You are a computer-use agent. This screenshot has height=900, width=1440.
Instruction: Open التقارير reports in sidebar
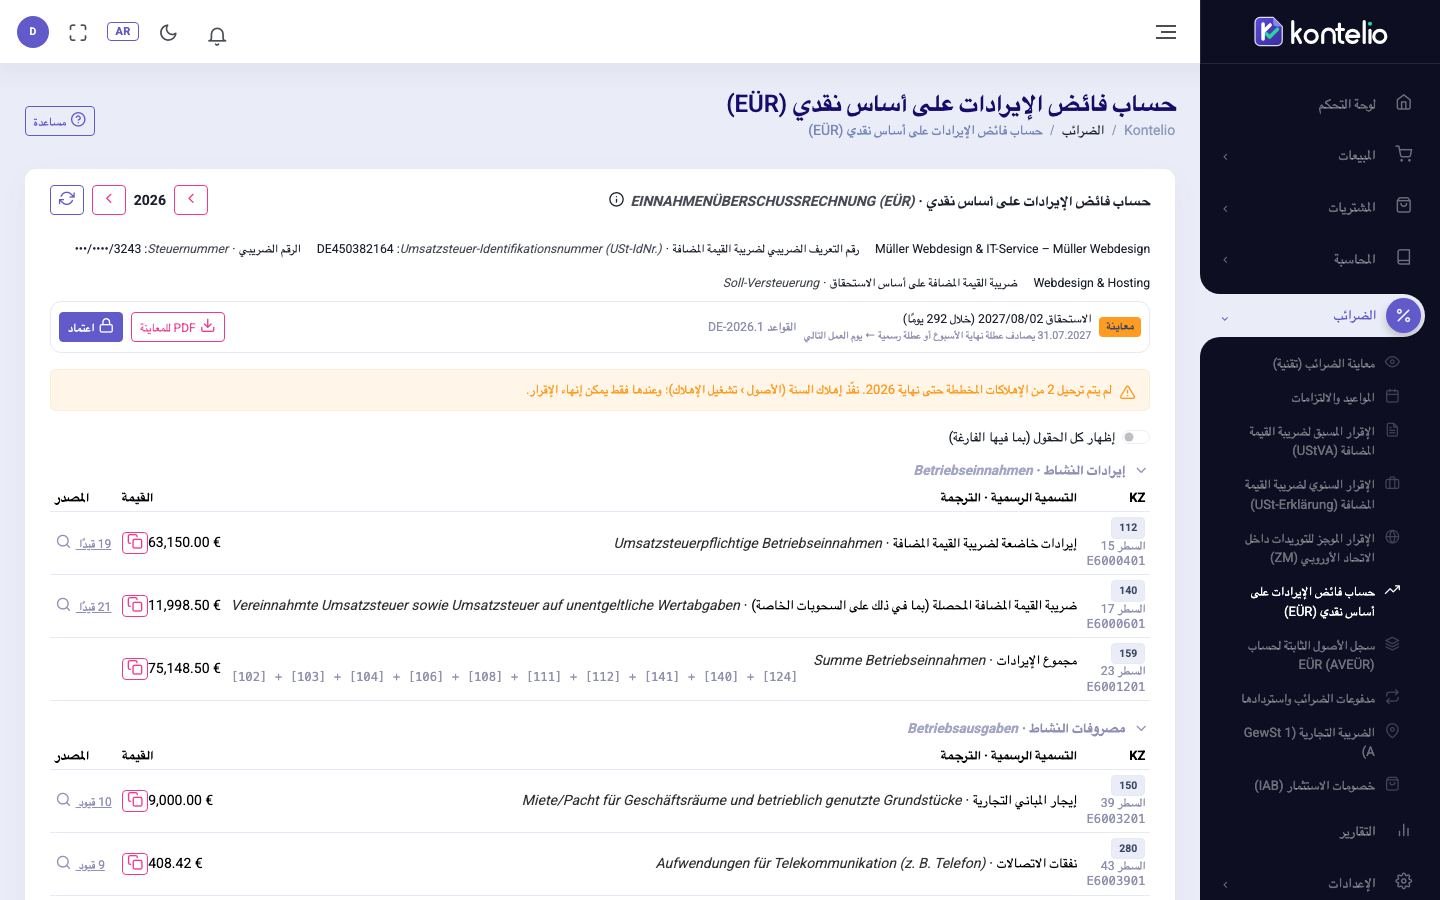click(x=1320, y=831)
